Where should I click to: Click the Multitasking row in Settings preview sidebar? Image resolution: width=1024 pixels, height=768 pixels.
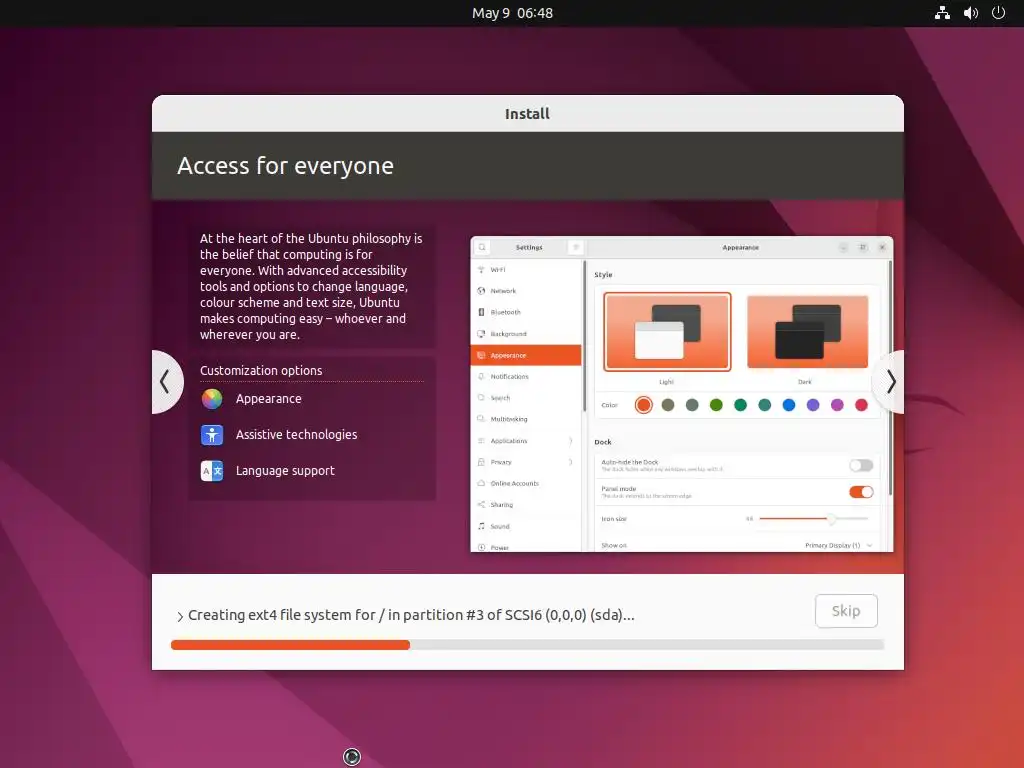526,419
